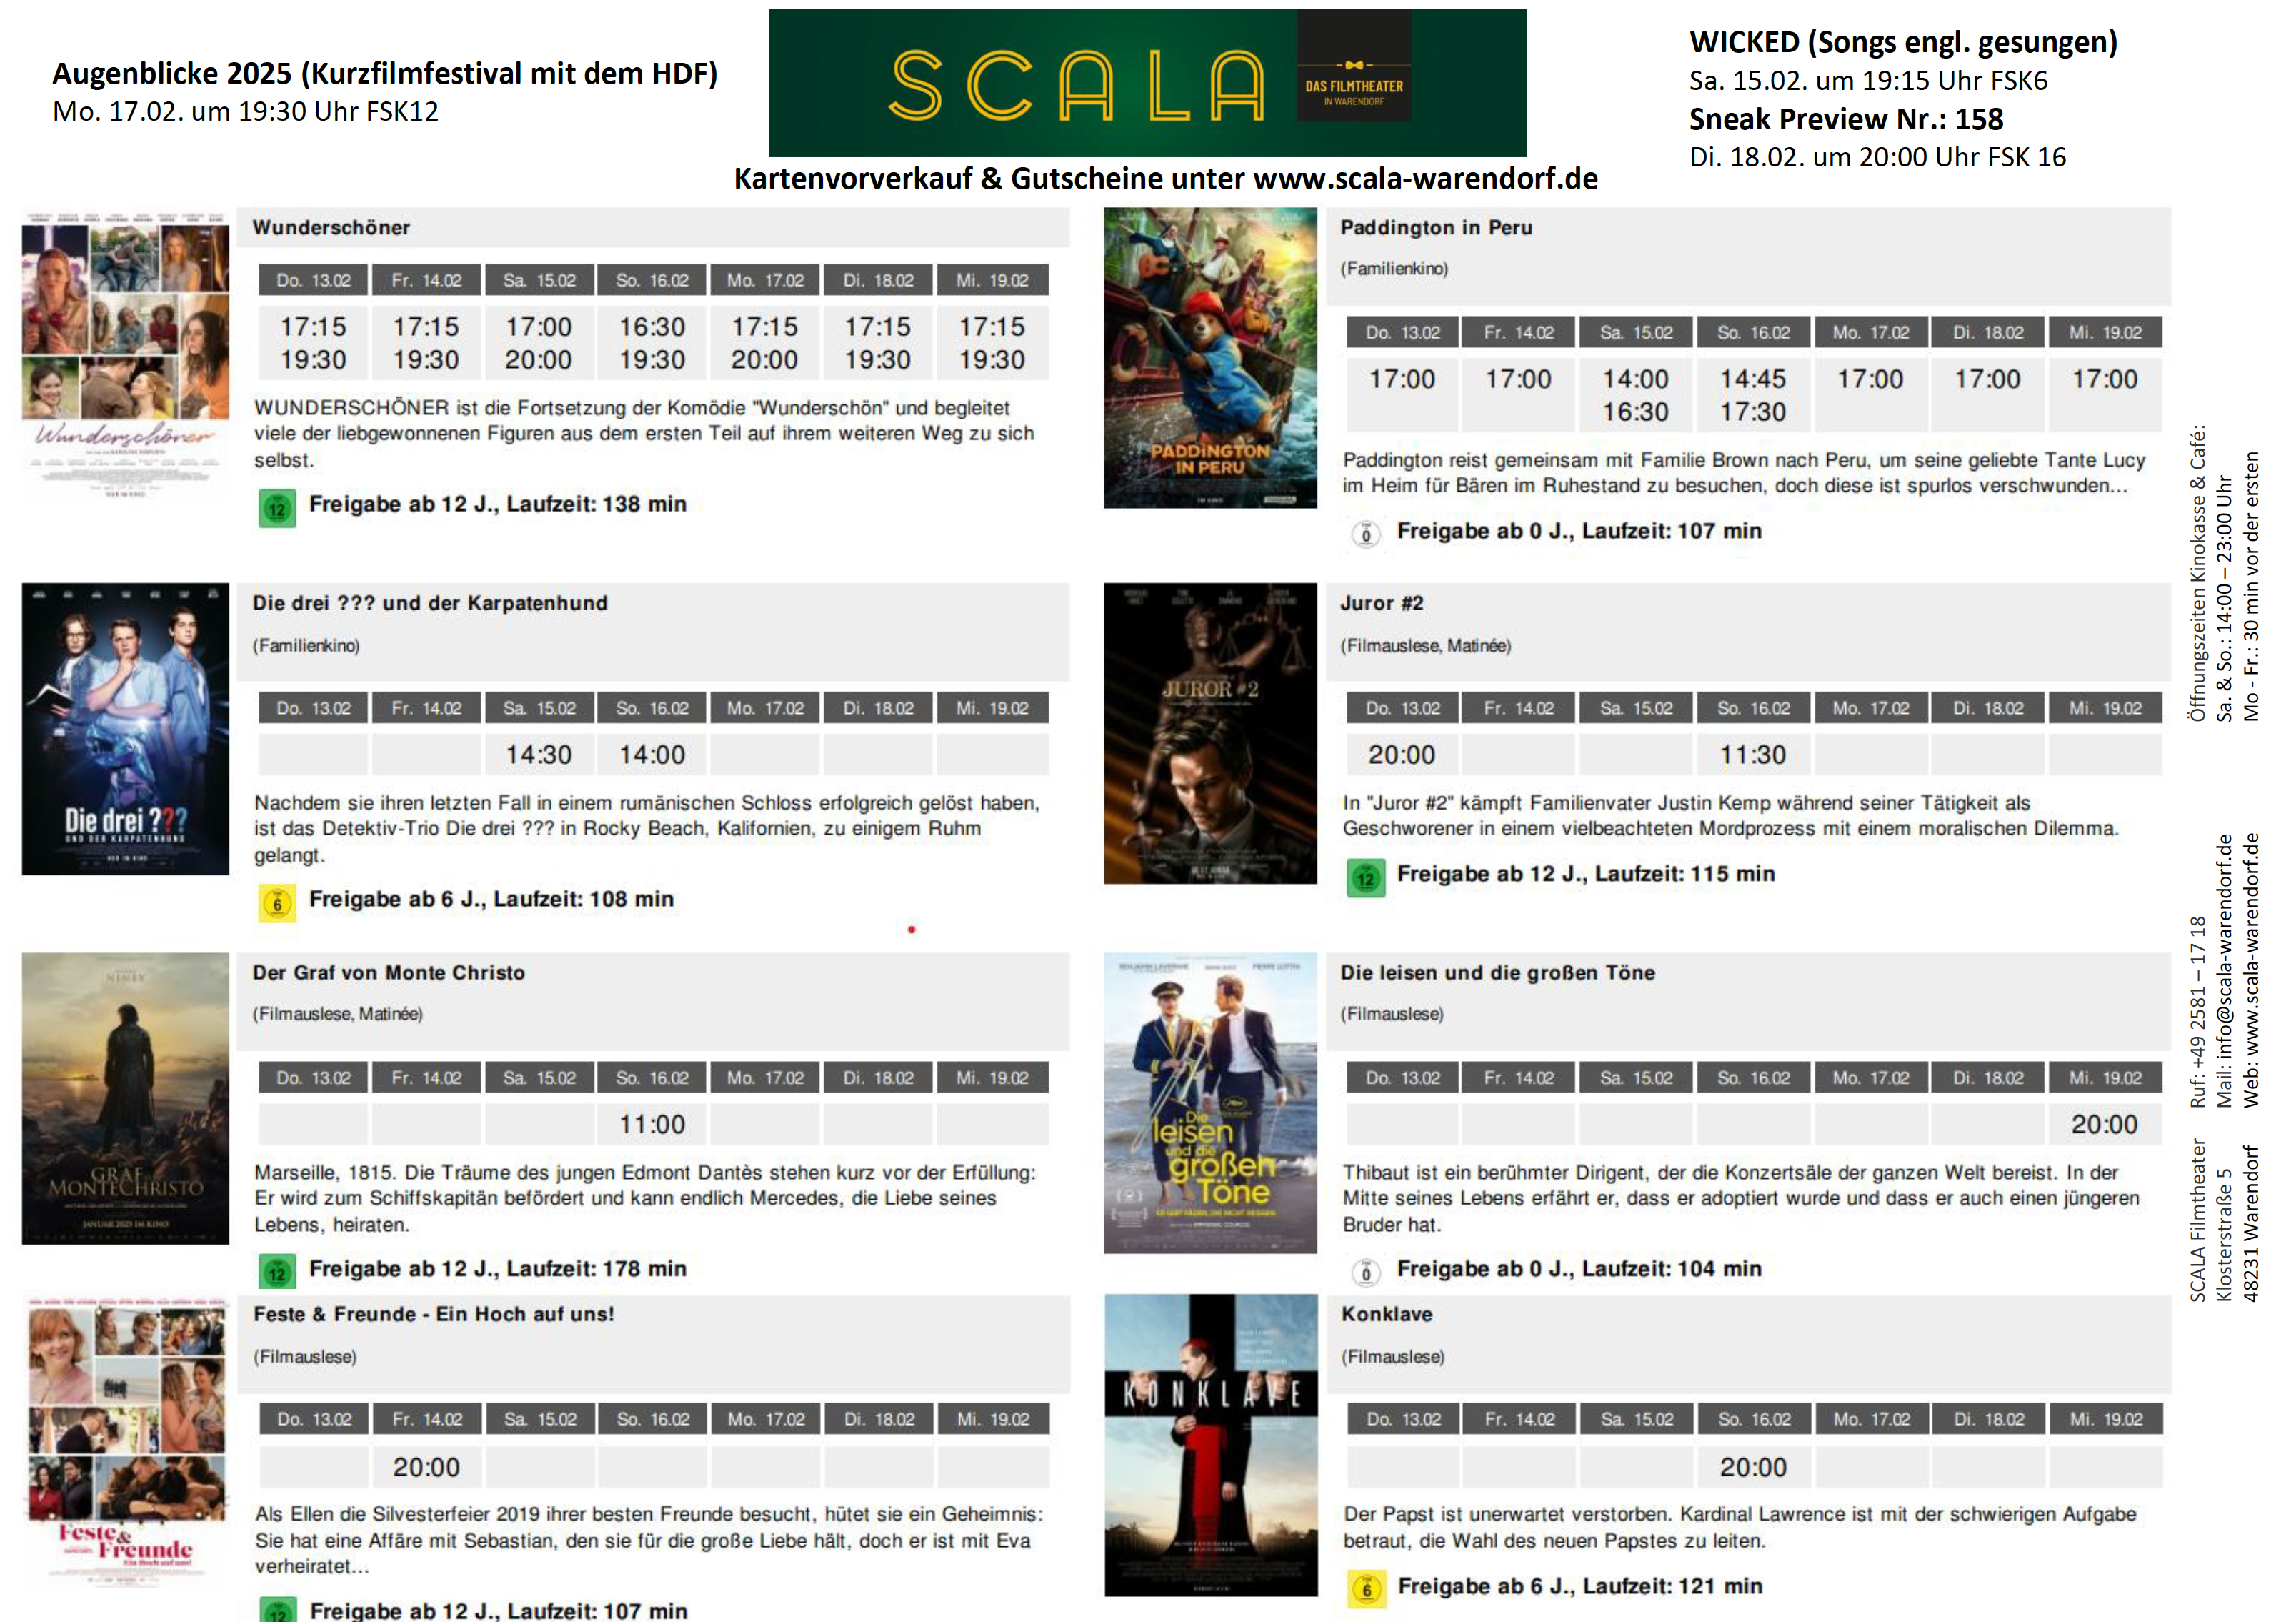
Task: Click the FSK 12 badge under Wunderschöner
Action: click(x=277, y=508)
